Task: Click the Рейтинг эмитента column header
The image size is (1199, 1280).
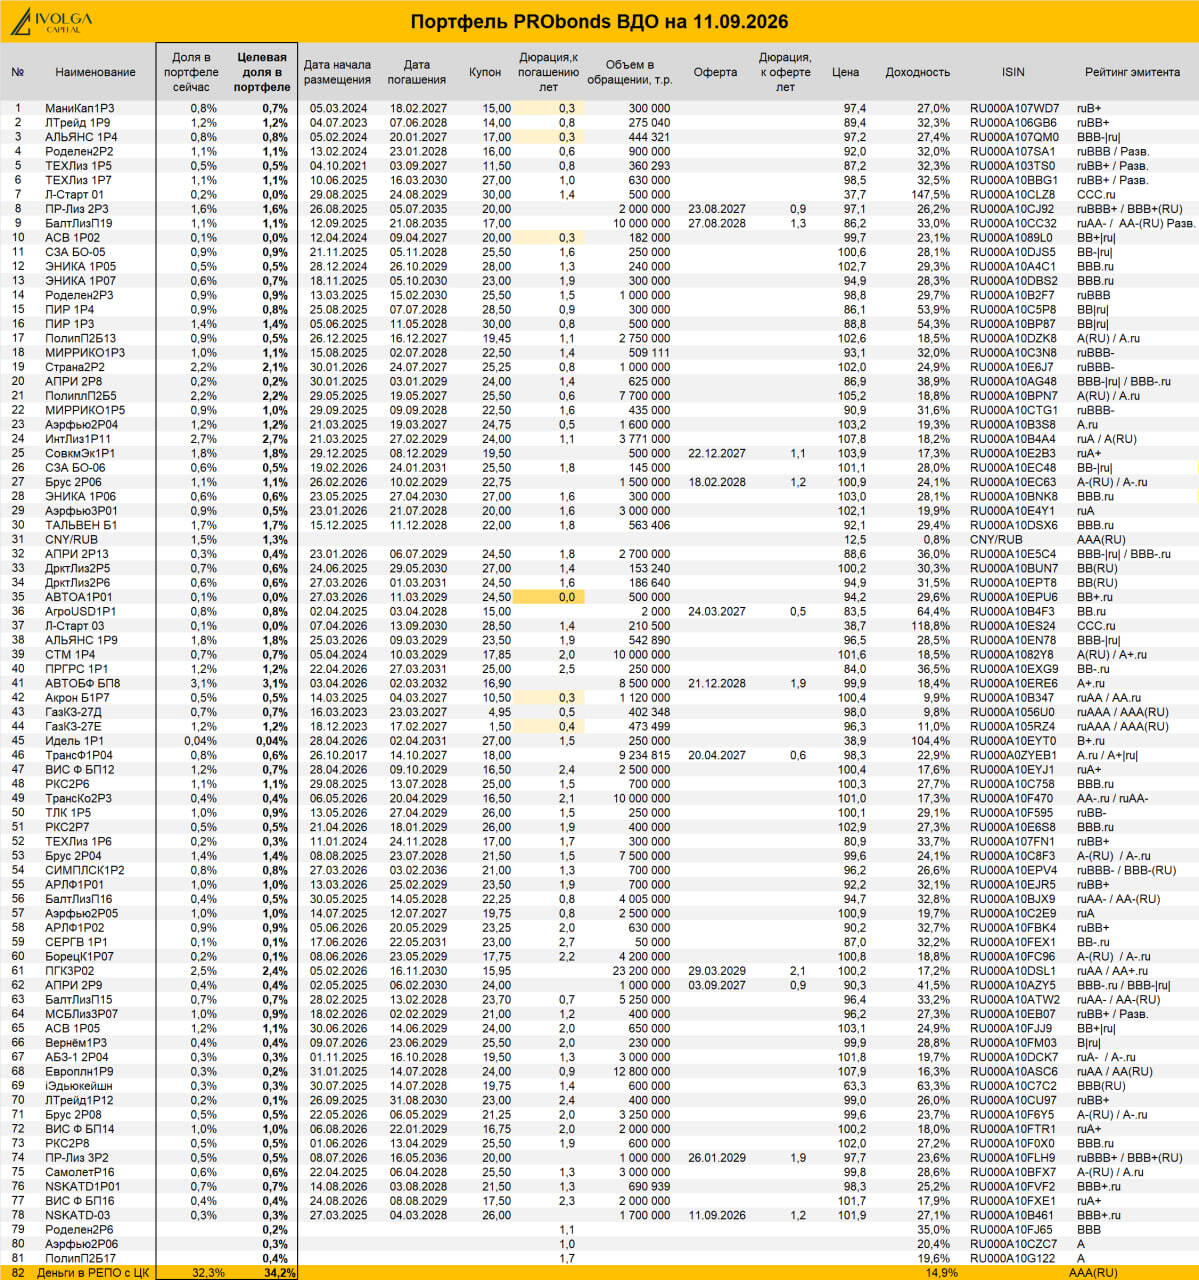Action: pos(1132,72)
